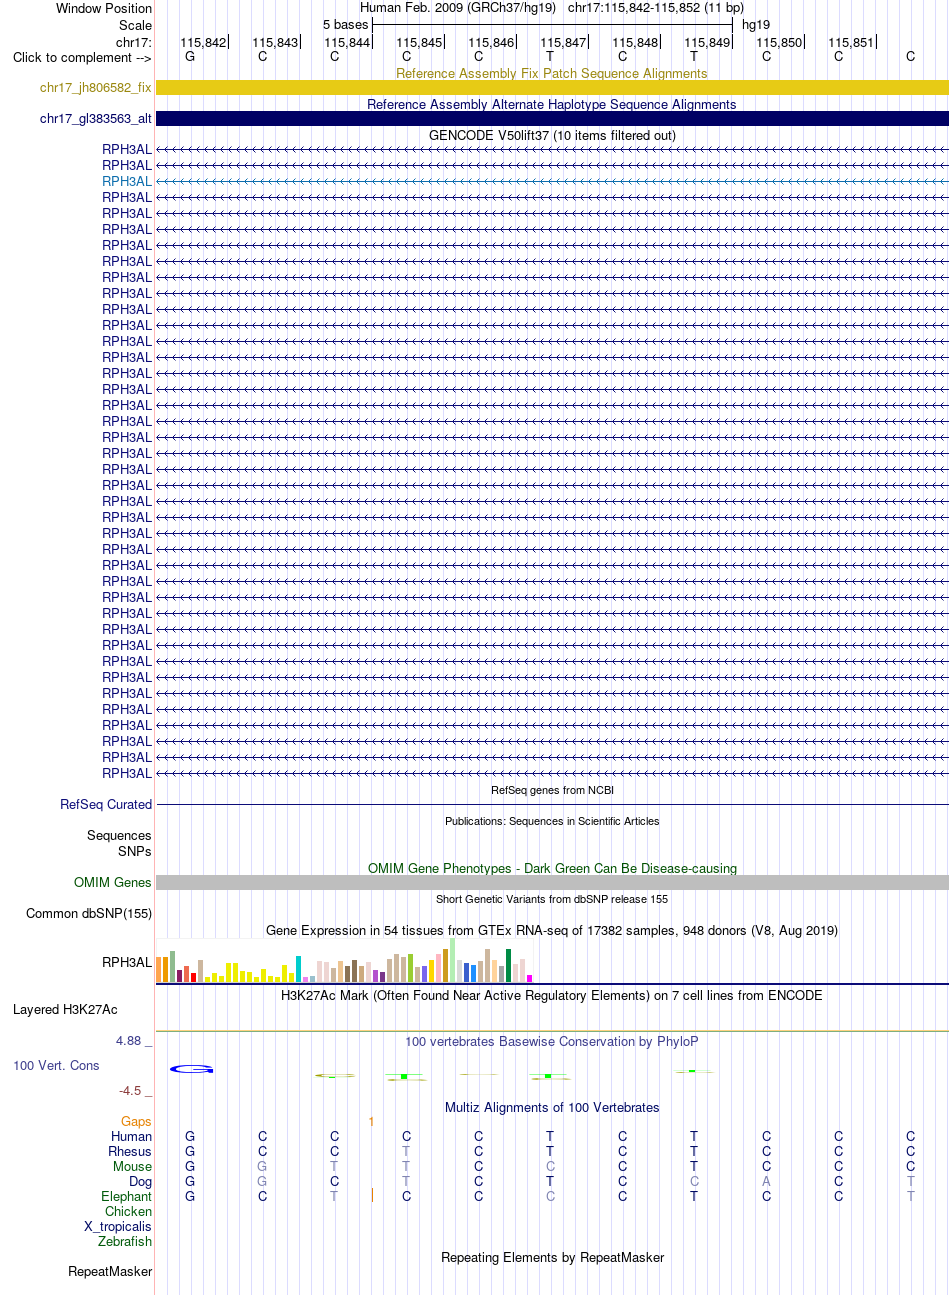950x1295 pixels.
Task: Click the 'Elephant' alignment row label
Action: pyautogui.click(x=126, y=1196)
